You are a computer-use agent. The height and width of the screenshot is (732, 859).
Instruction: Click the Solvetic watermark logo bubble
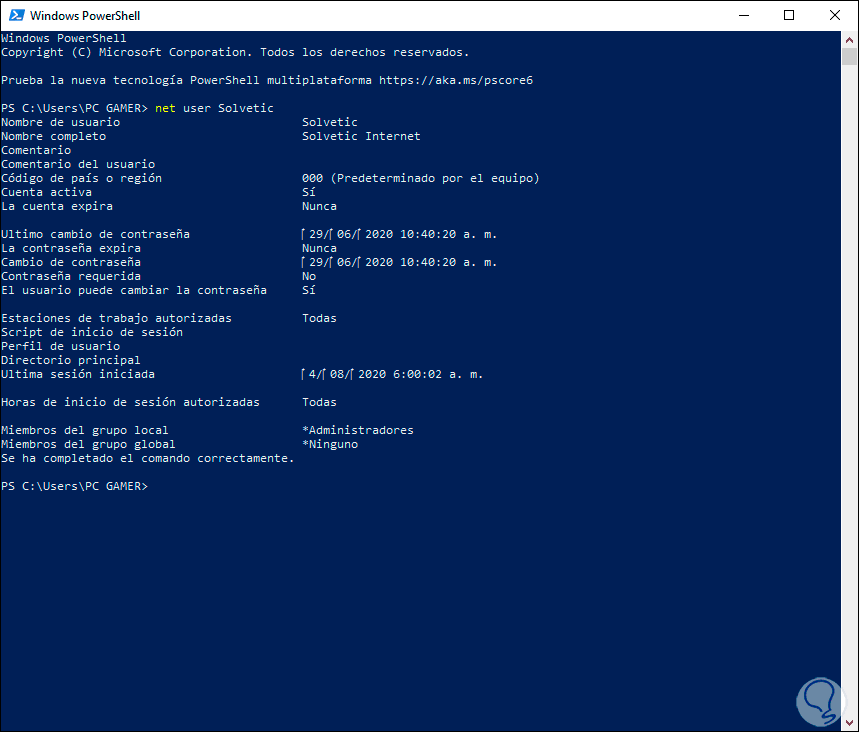[x=820, y=701]
